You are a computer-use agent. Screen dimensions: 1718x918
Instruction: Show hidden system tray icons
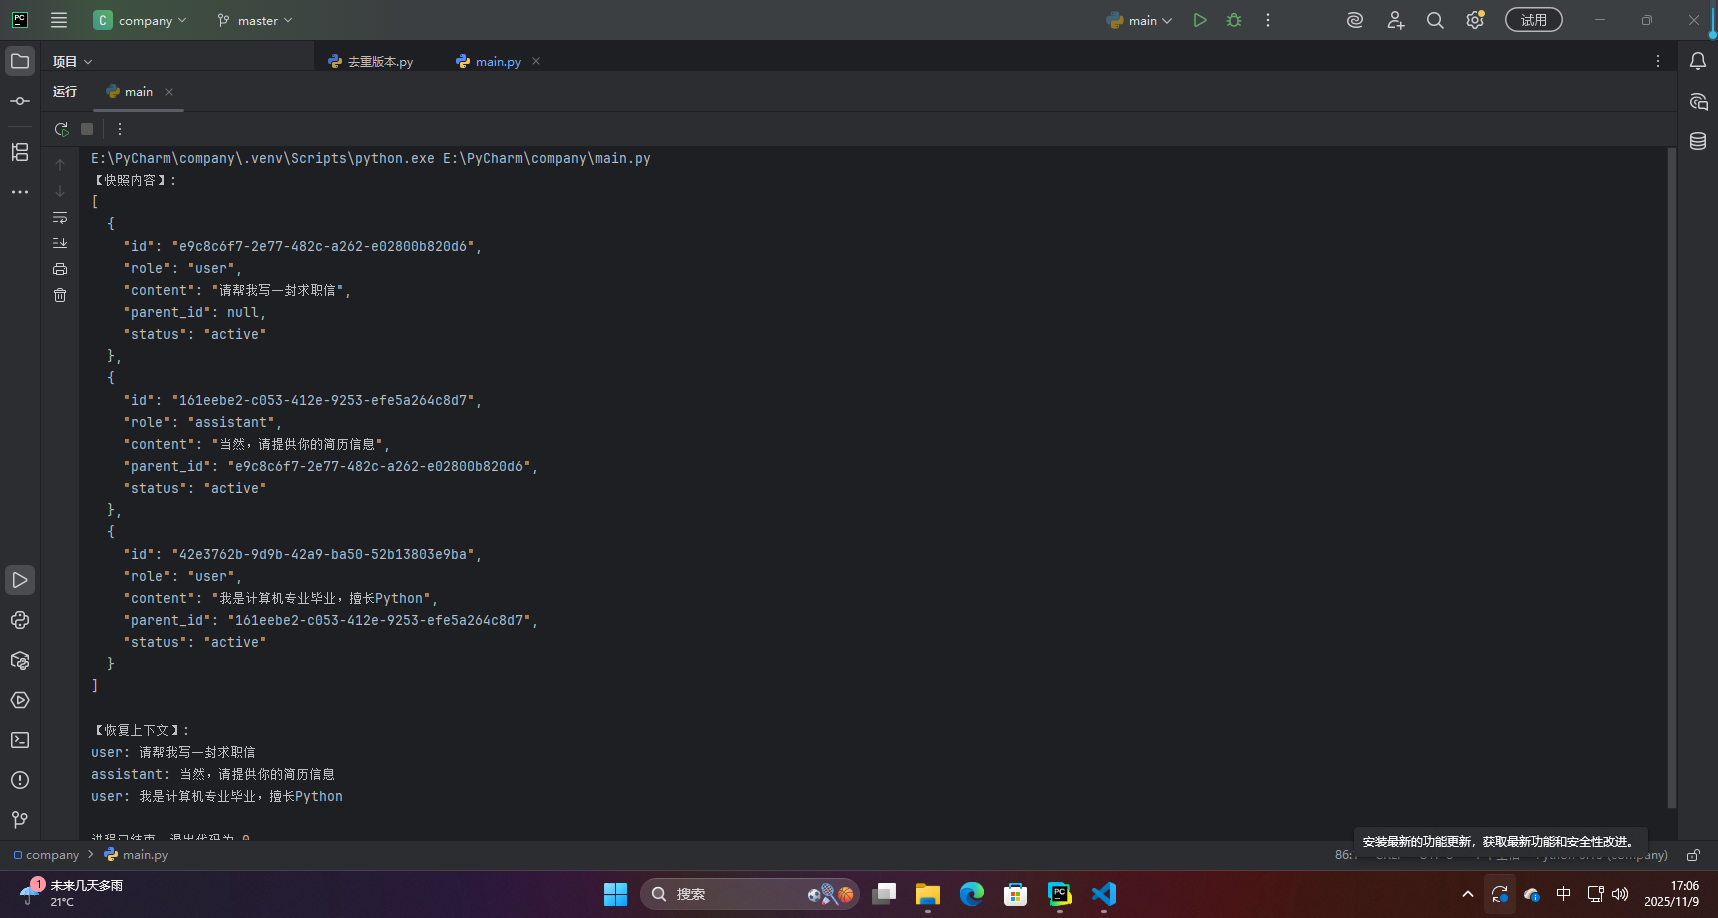tap(1467, 894)
